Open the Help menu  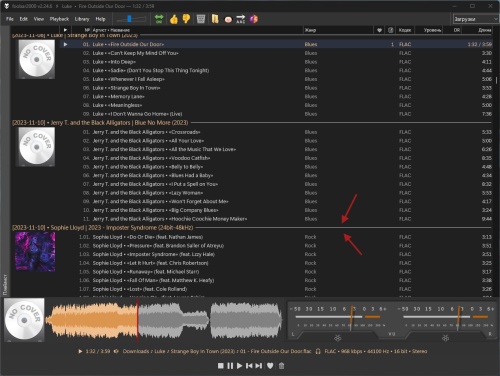coord(100,19)
